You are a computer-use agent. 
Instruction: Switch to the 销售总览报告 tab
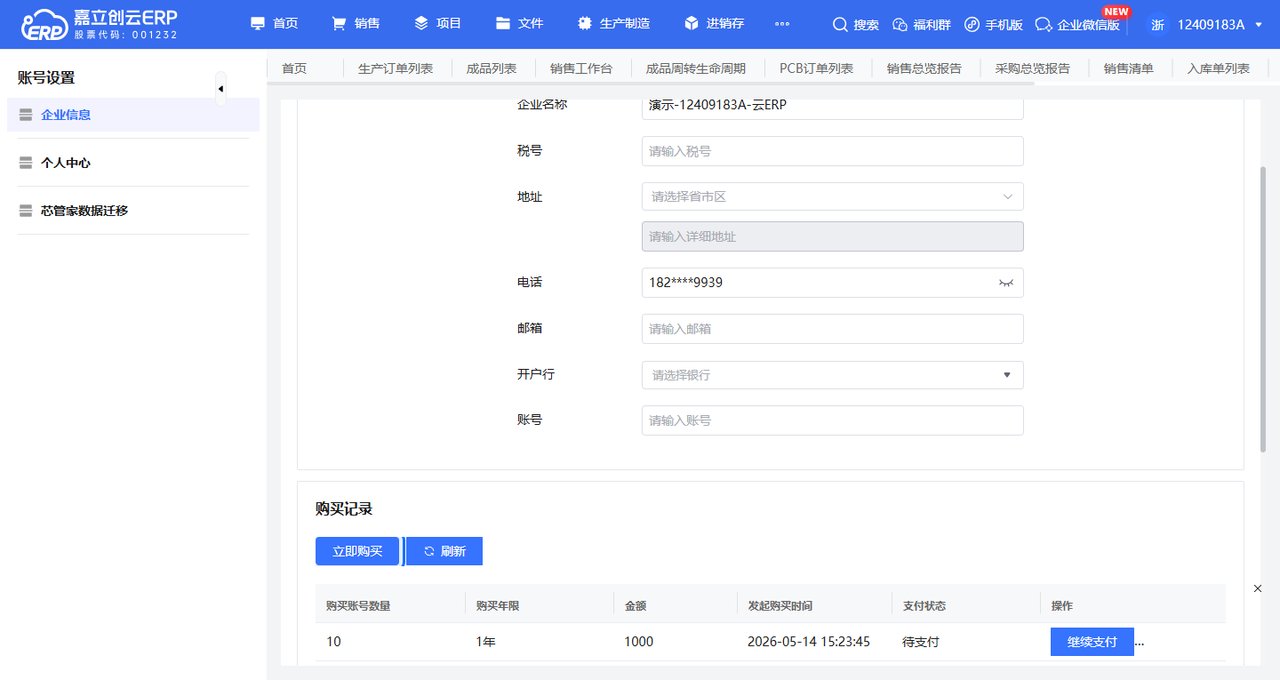[x=924, y=69]
